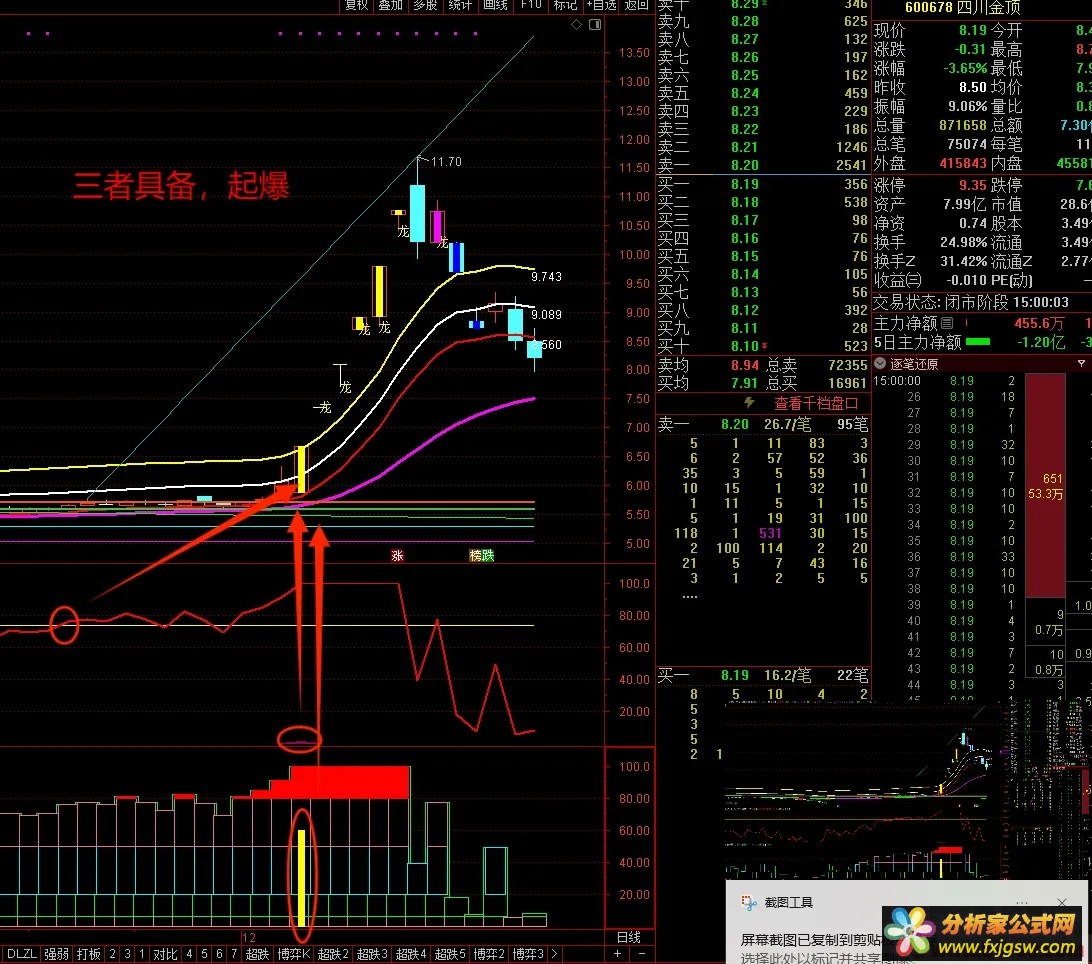1092x964 pixels.
Task: Click the 9.743 moving average value label
Action: pos(546,277)
